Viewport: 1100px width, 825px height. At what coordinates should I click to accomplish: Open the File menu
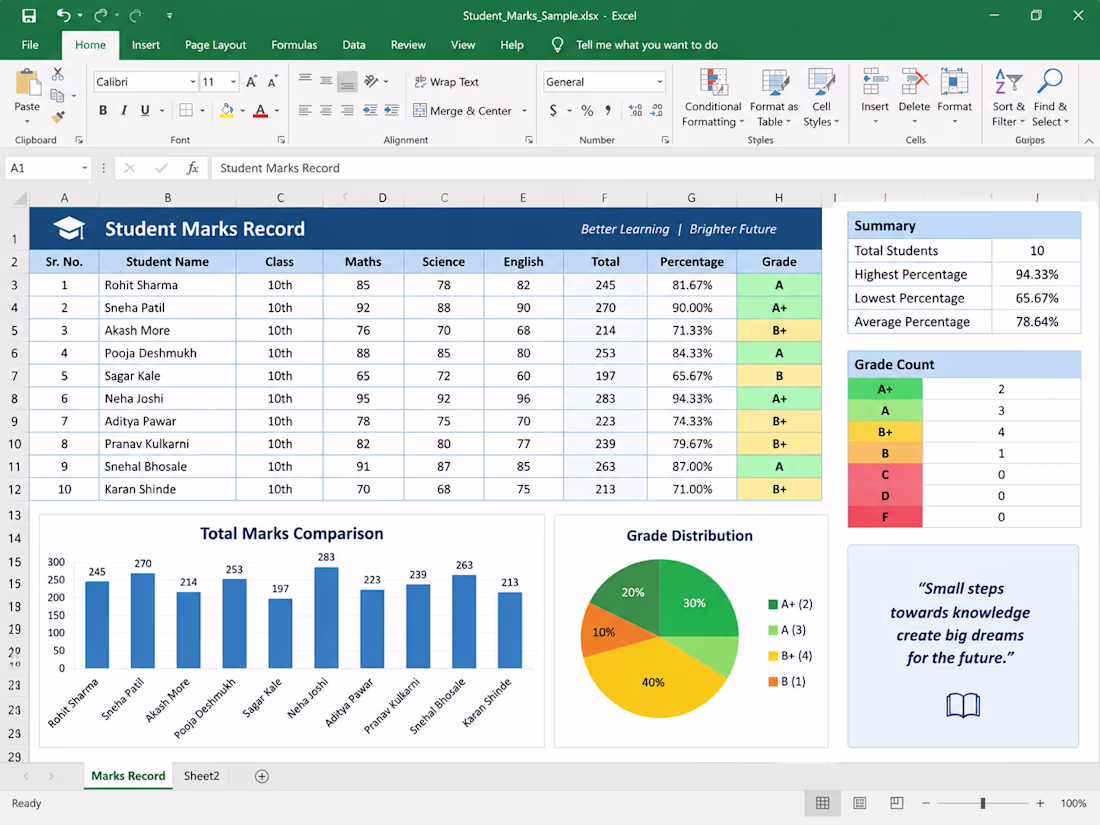30,45
